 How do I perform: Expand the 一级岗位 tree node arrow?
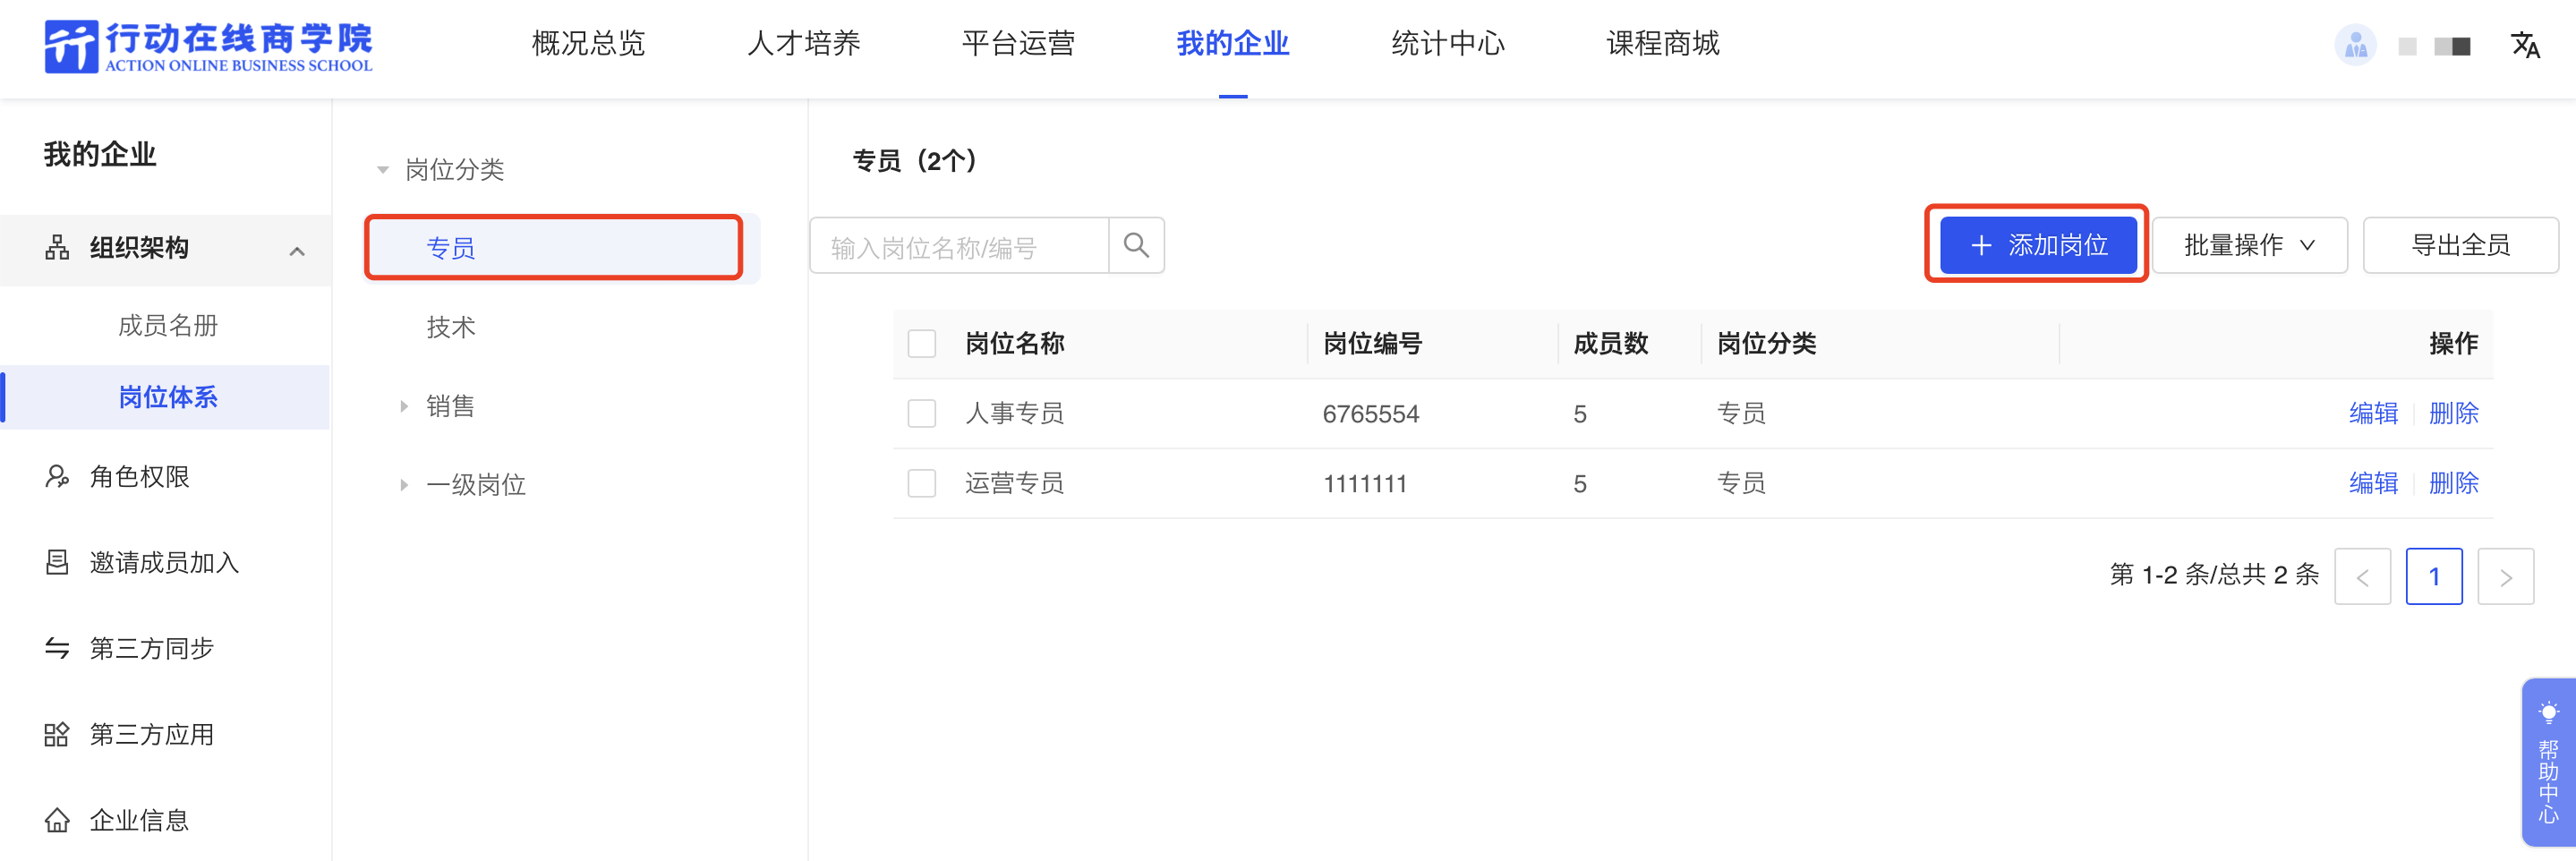pos(404,485)
